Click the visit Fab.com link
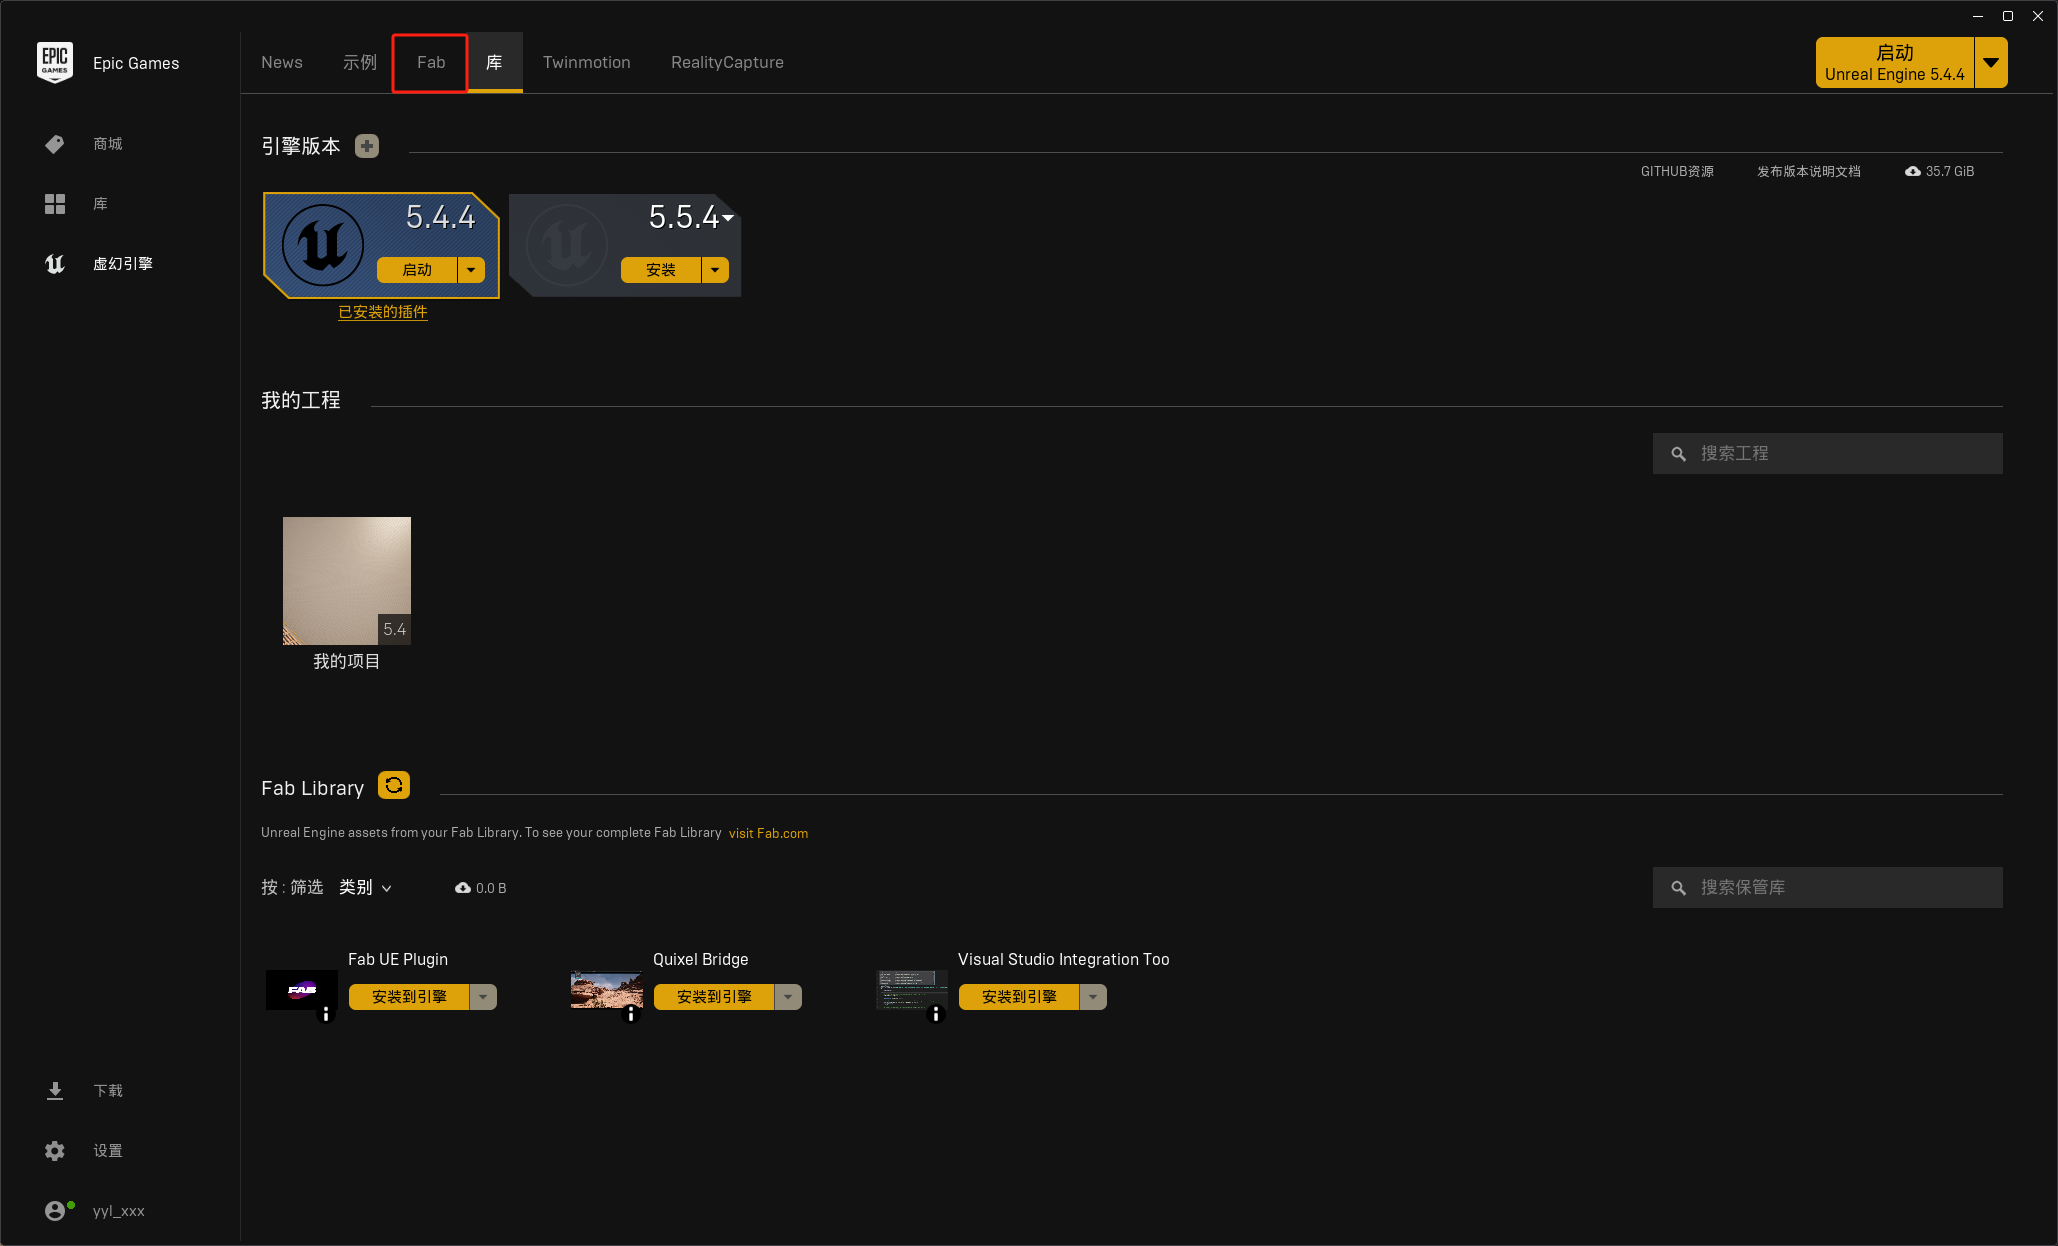 coord(768,833)
